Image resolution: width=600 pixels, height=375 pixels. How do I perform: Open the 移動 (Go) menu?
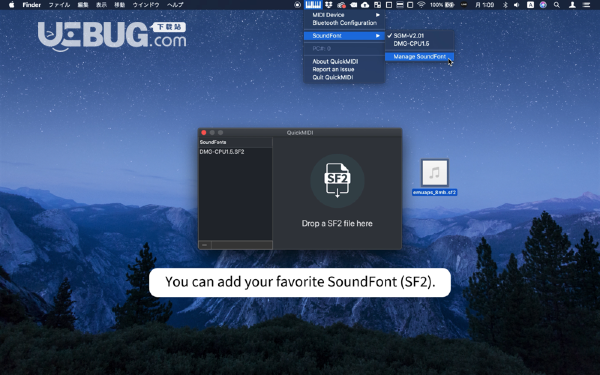[119, 5]
